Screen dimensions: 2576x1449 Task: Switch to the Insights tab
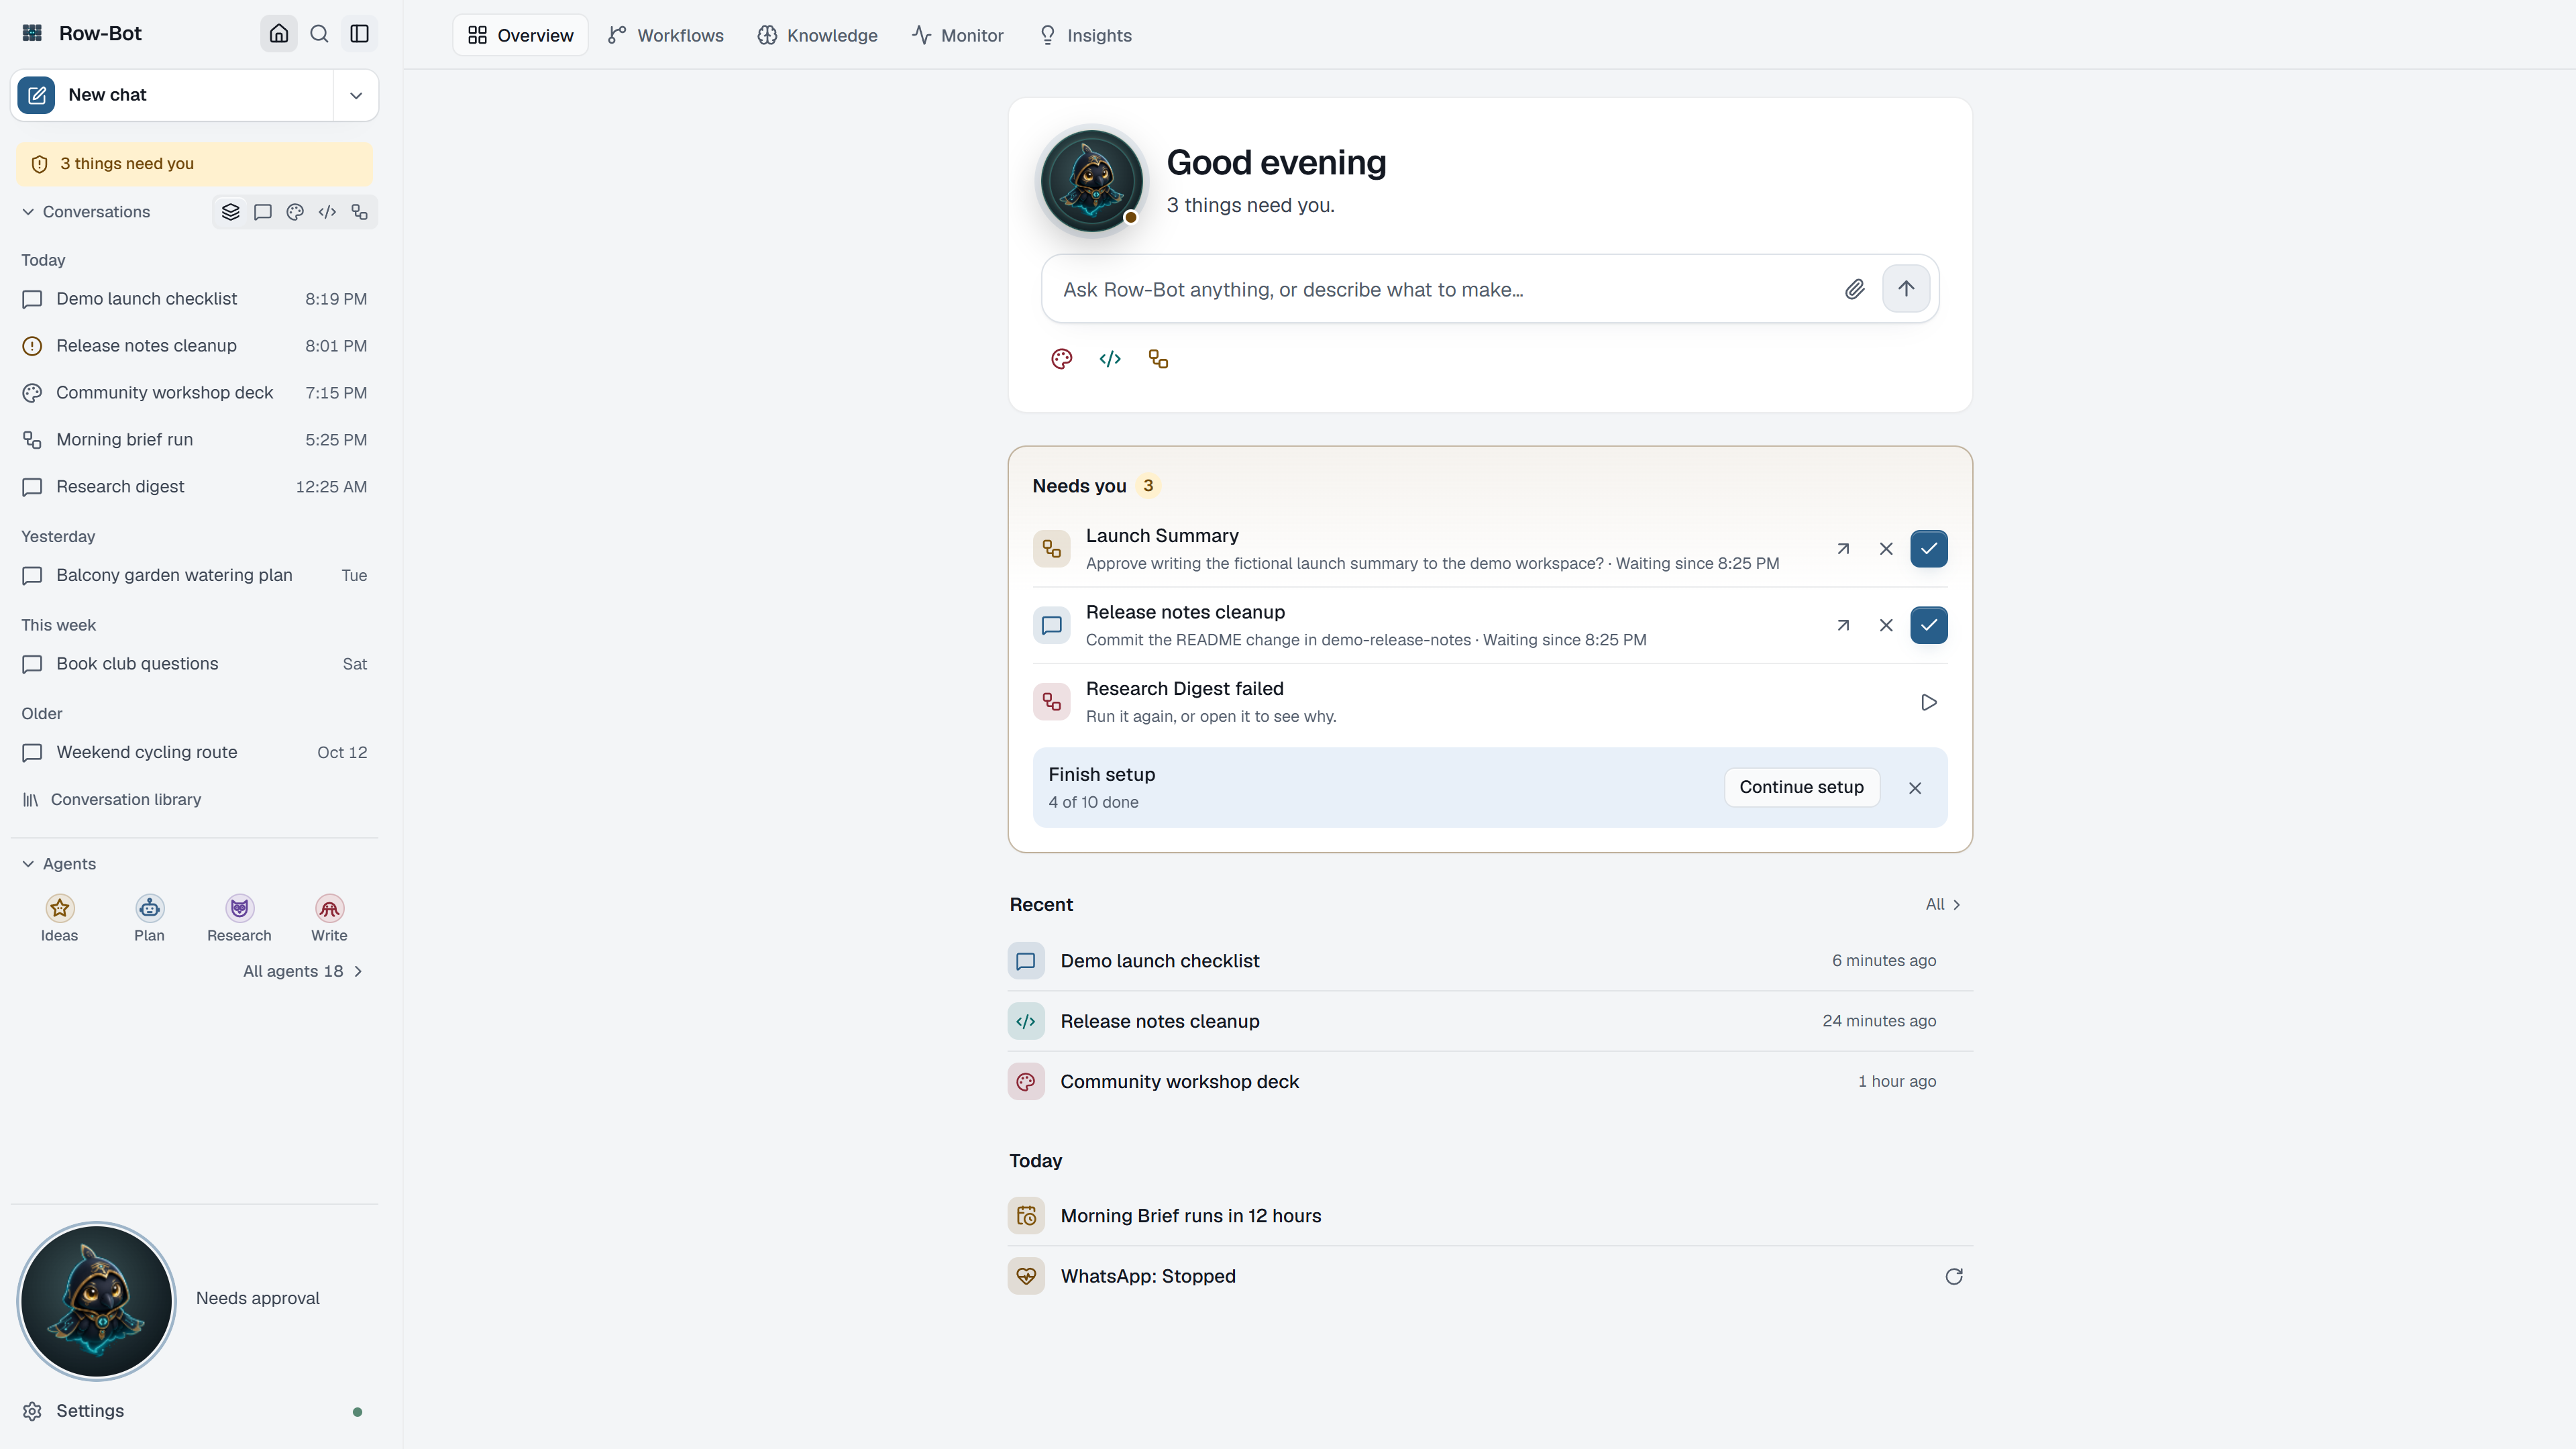click(x=1085, y=35)
